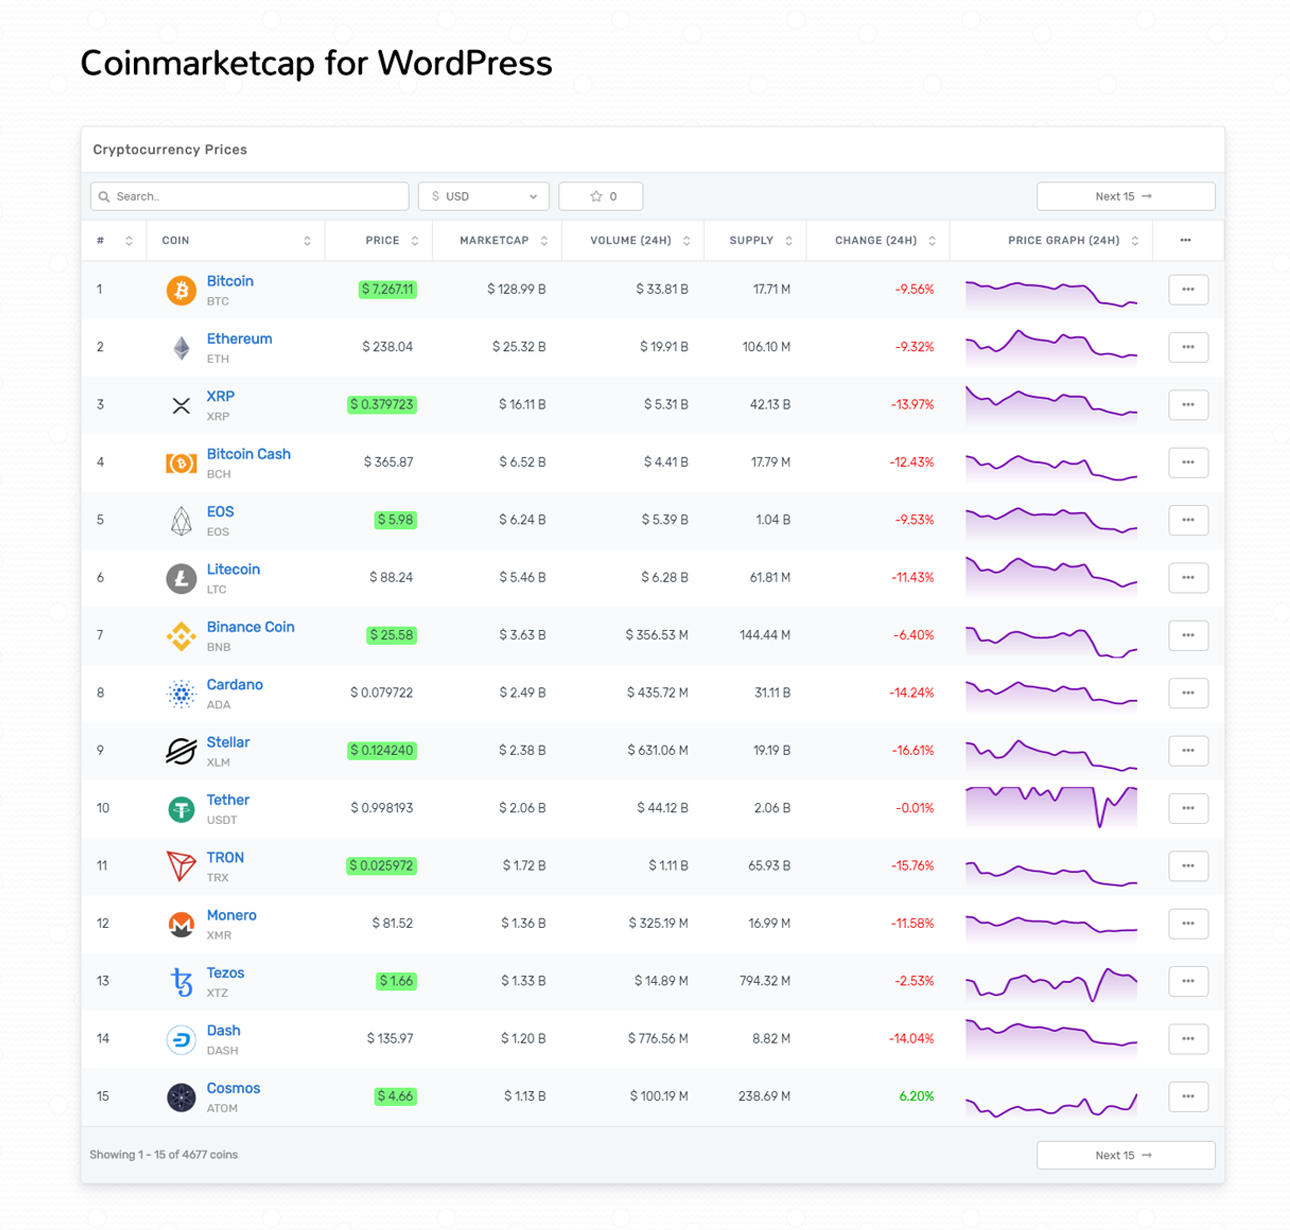Toggle the star favorites filter showing 0

click(x=601, y=196)
